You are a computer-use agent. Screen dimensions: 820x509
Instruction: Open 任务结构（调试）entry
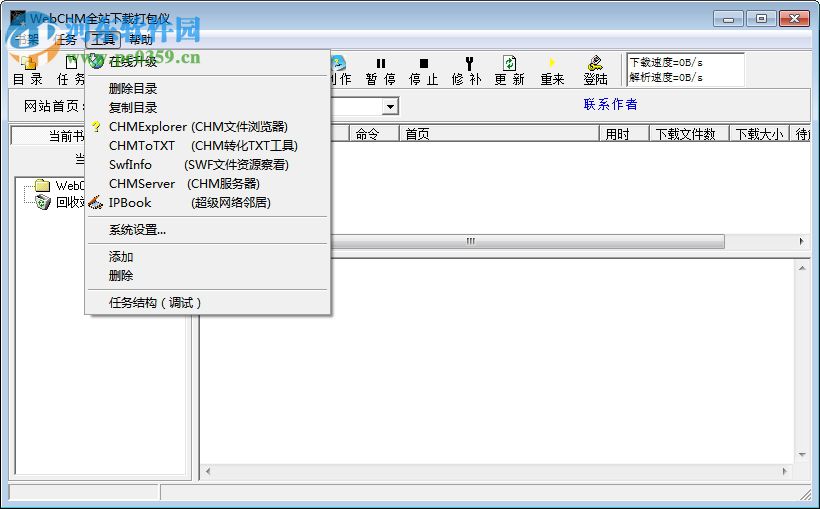coord(208,302)
